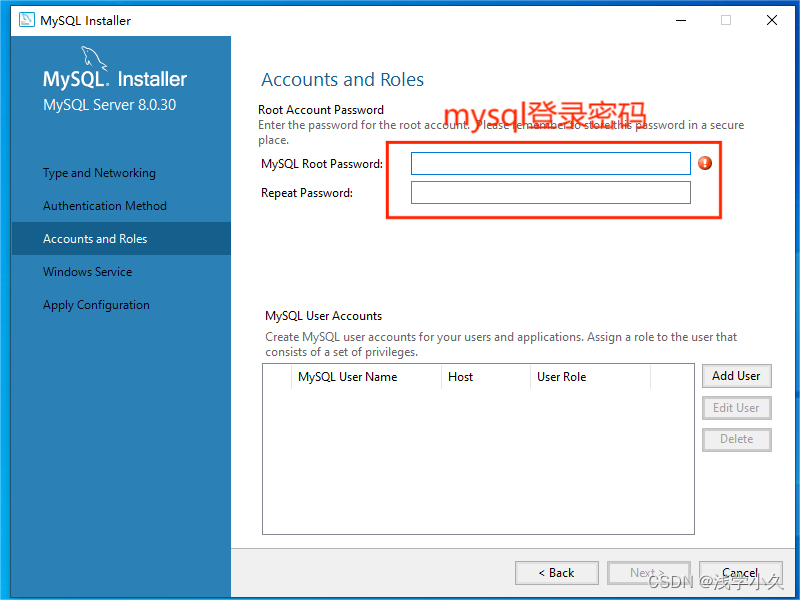Click the Root Account Password label
This screenshot has height=600, width=800.
[321, 110]
